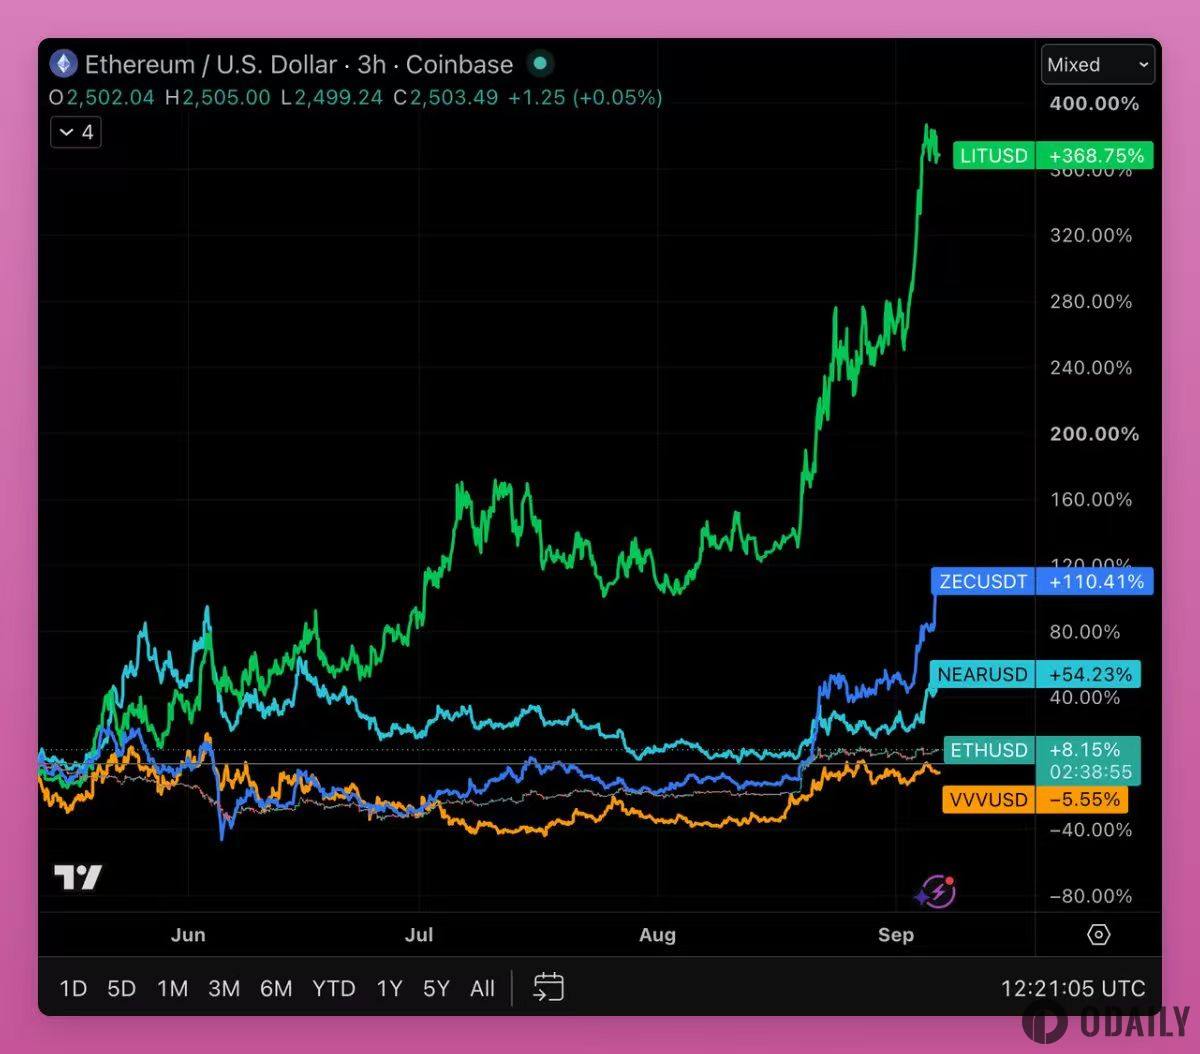
Task: Open the Mixed scale dropdown
Action: point(1097,65)
